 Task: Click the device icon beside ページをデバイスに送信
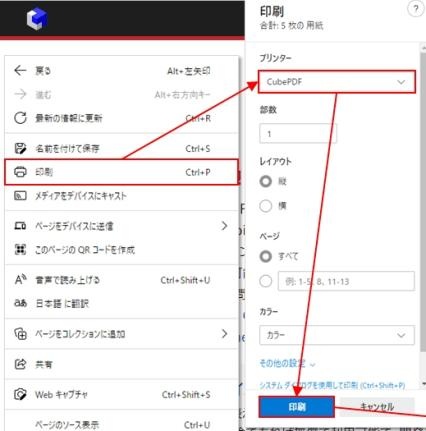pos(20,226)
